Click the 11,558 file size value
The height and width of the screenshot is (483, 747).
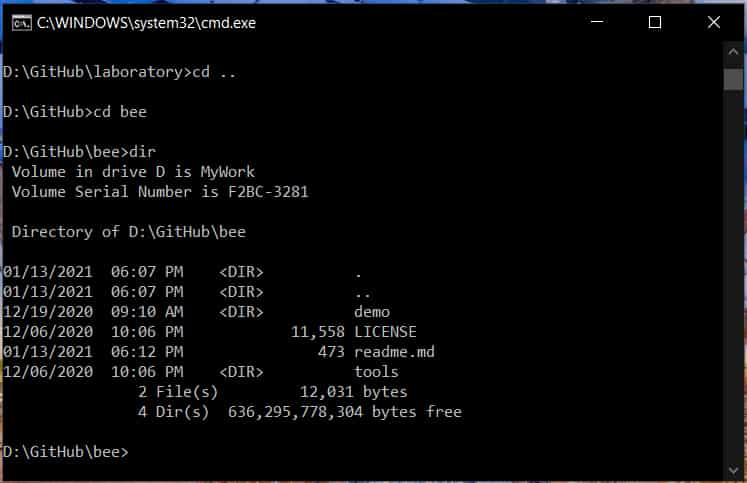point(317,332)
